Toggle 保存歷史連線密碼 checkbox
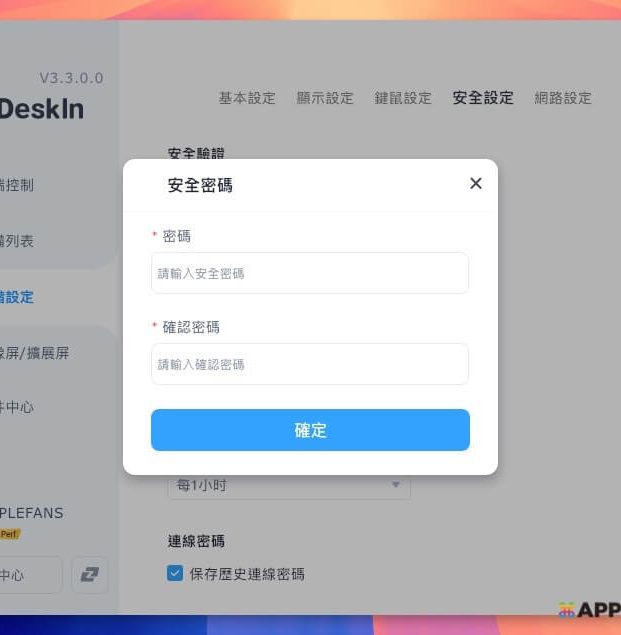 point(175,573)
